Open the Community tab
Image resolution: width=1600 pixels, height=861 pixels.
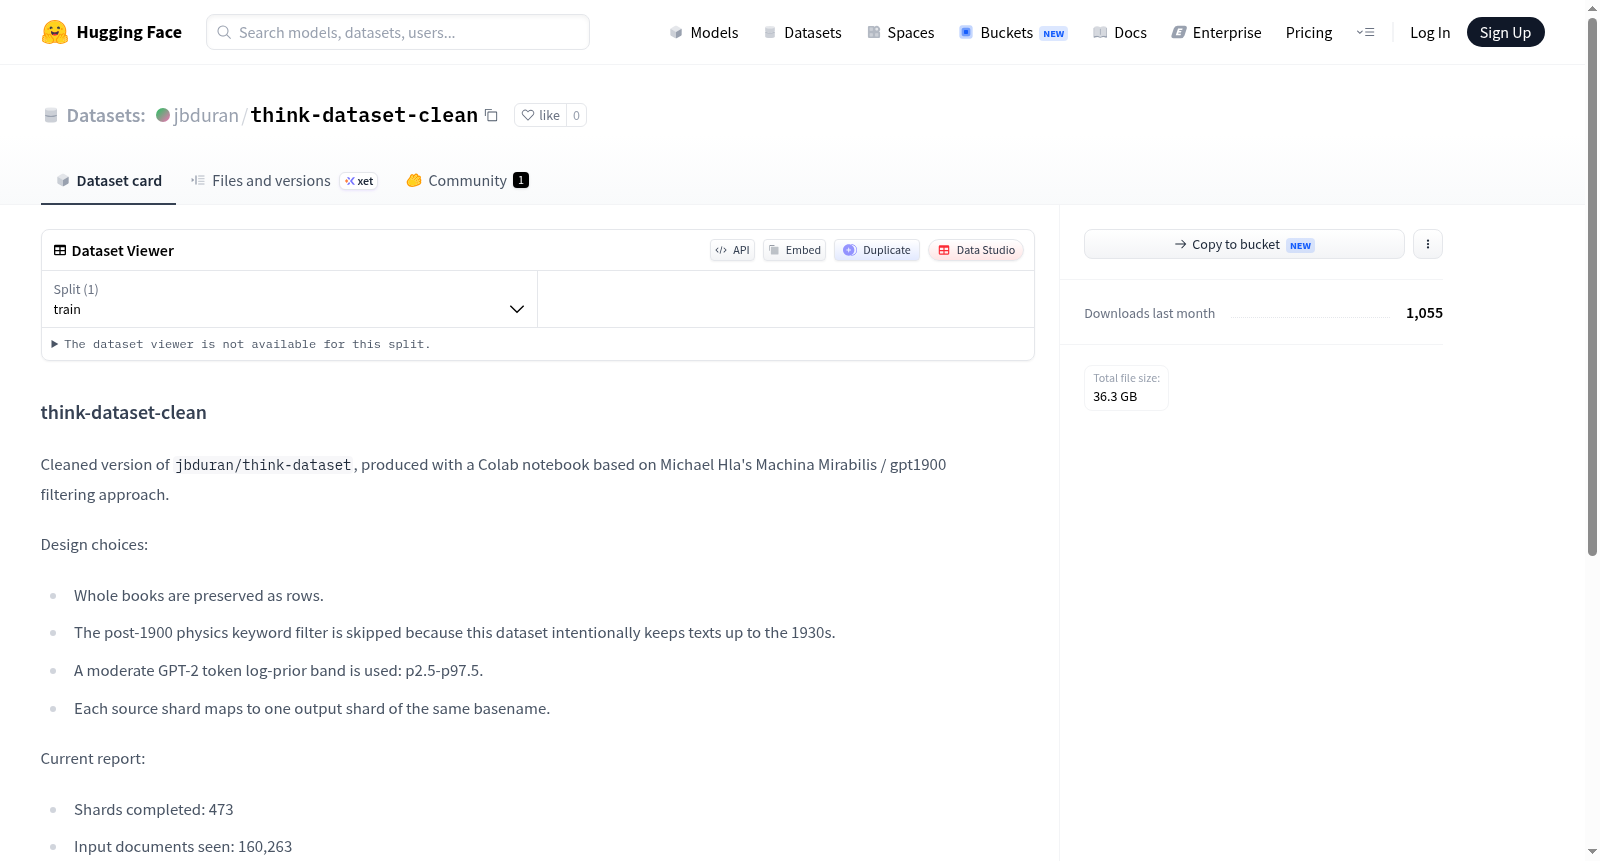[x=467, y=181]
